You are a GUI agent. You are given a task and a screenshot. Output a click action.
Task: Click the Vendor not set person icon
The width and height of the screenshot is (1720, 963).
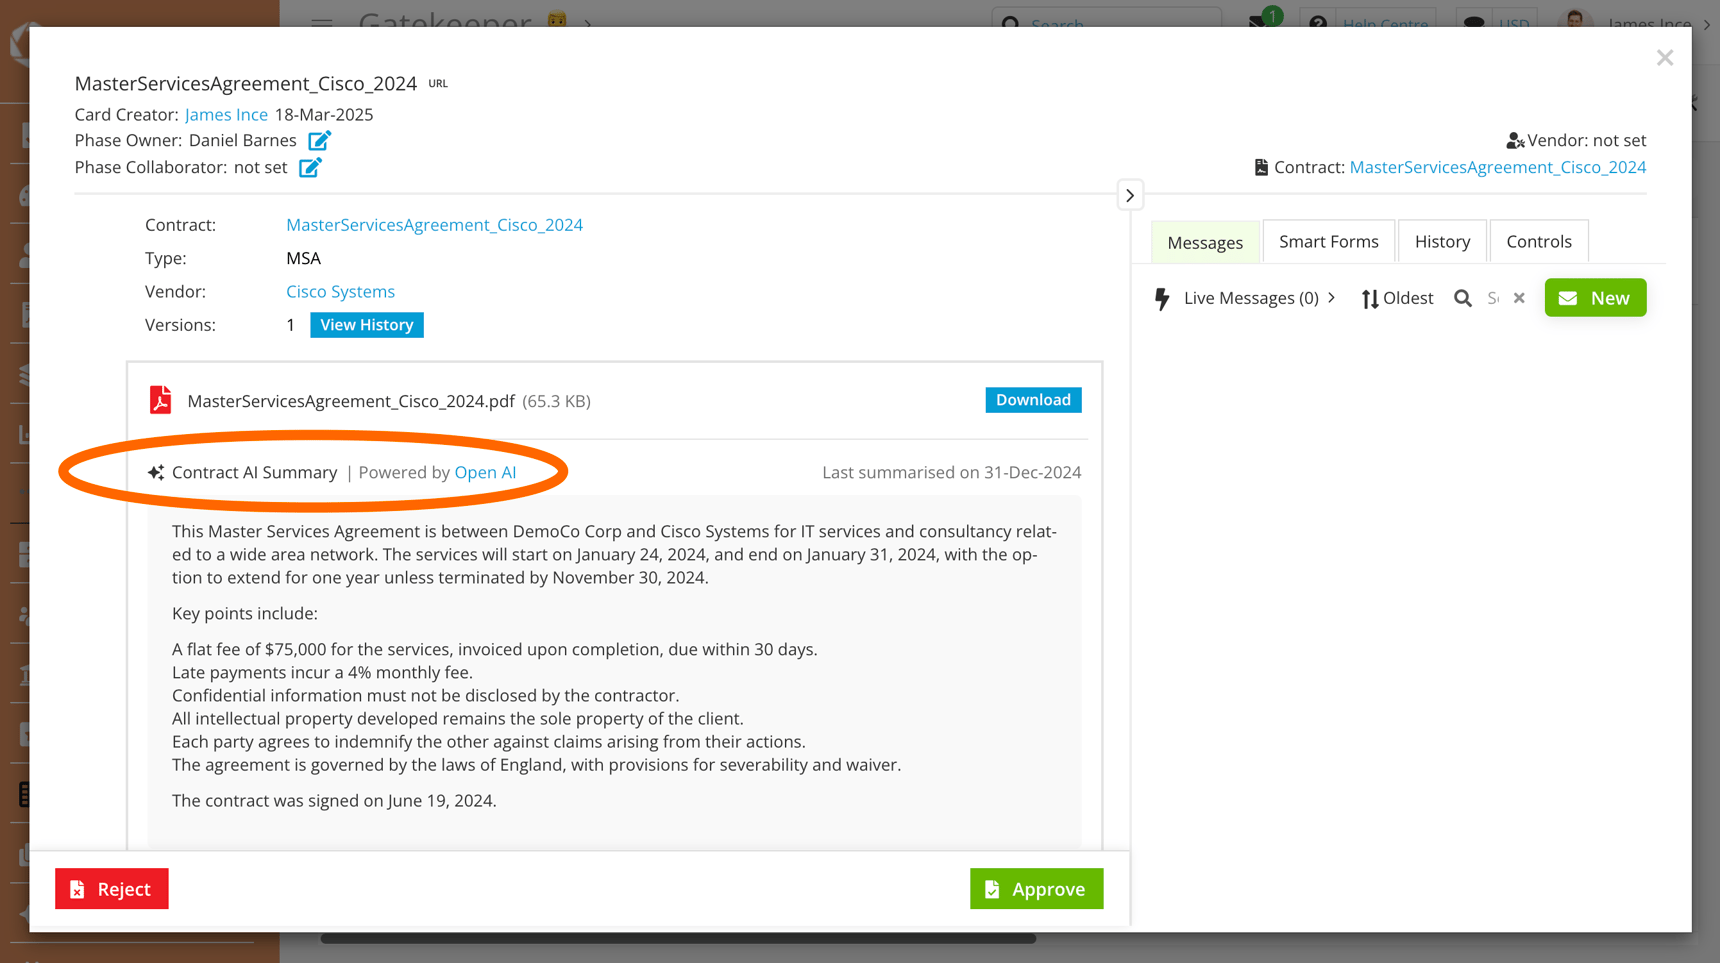(1513, 140)
